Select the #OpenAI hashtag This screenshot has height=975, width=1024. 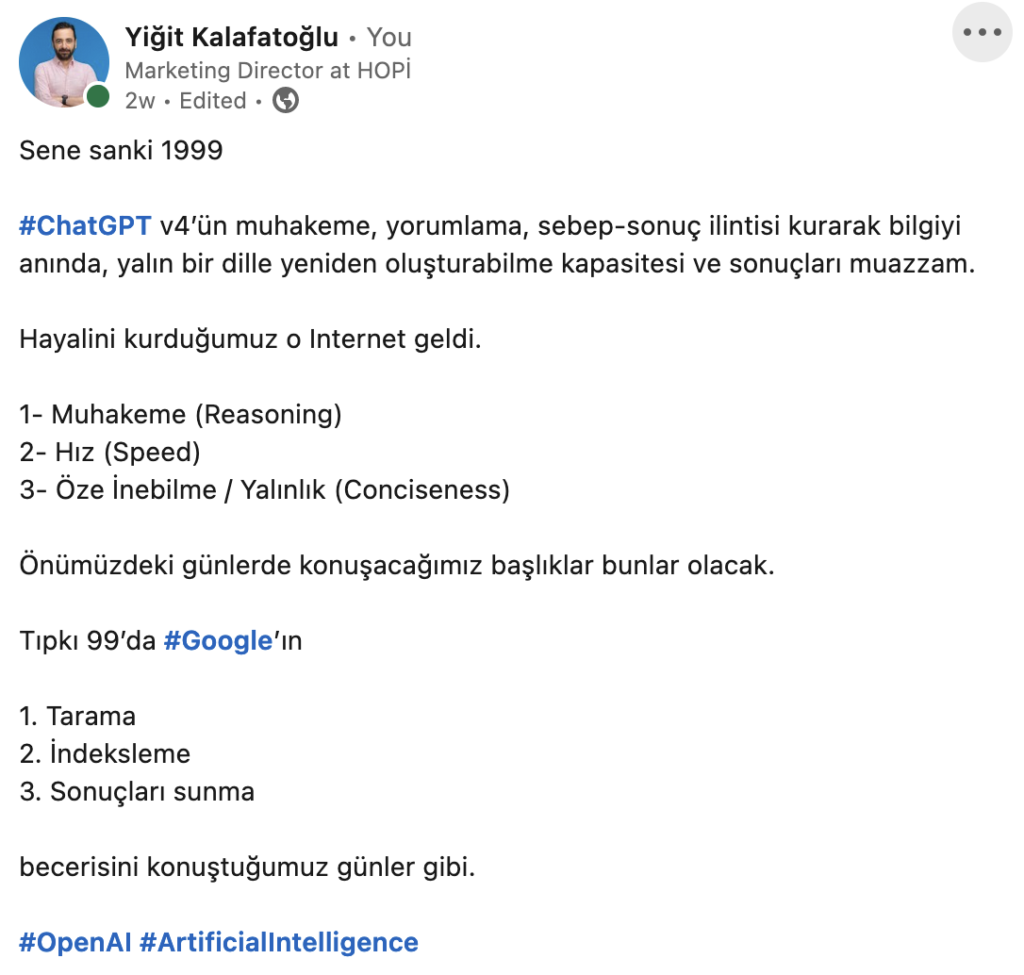75,942
